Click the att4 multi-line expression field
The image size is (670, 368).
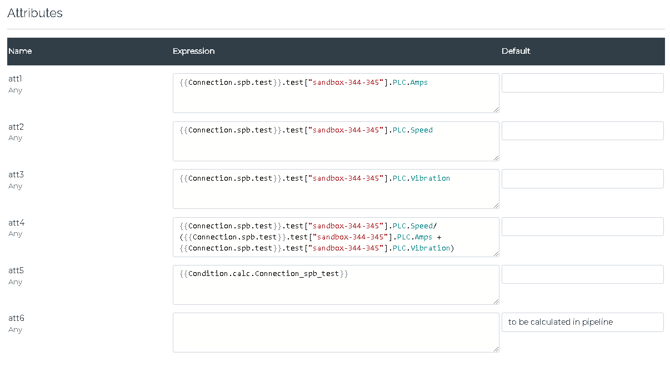(x=336, y=237)
